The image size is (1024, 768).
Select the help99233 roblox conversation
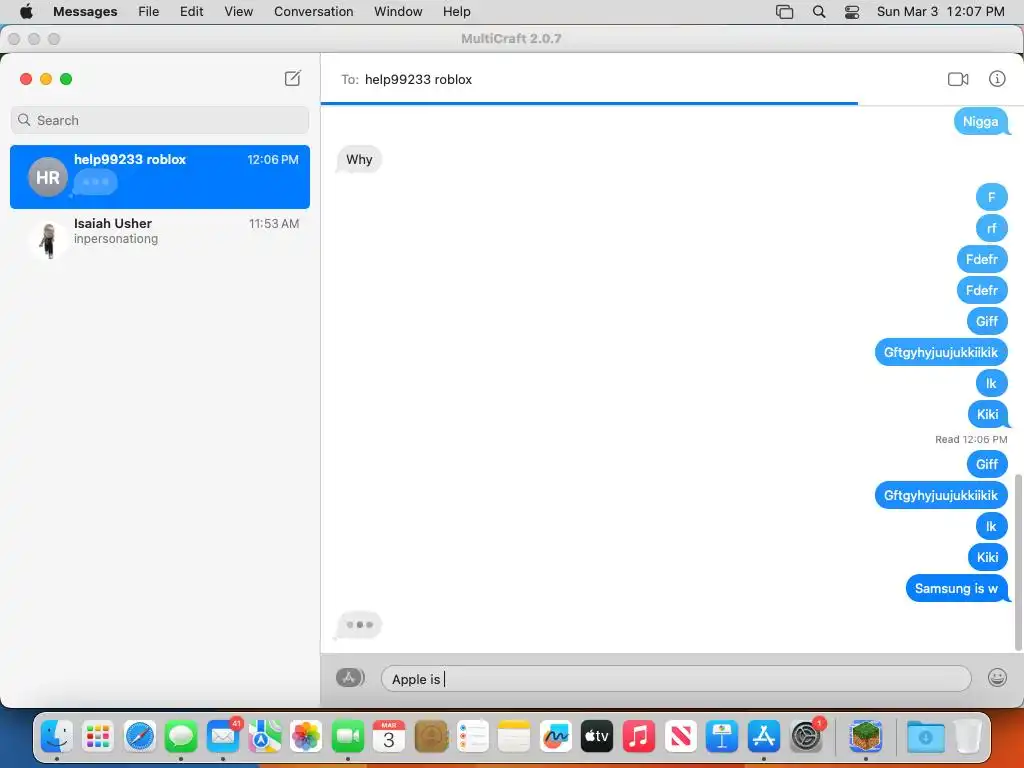tap(160, 177)
